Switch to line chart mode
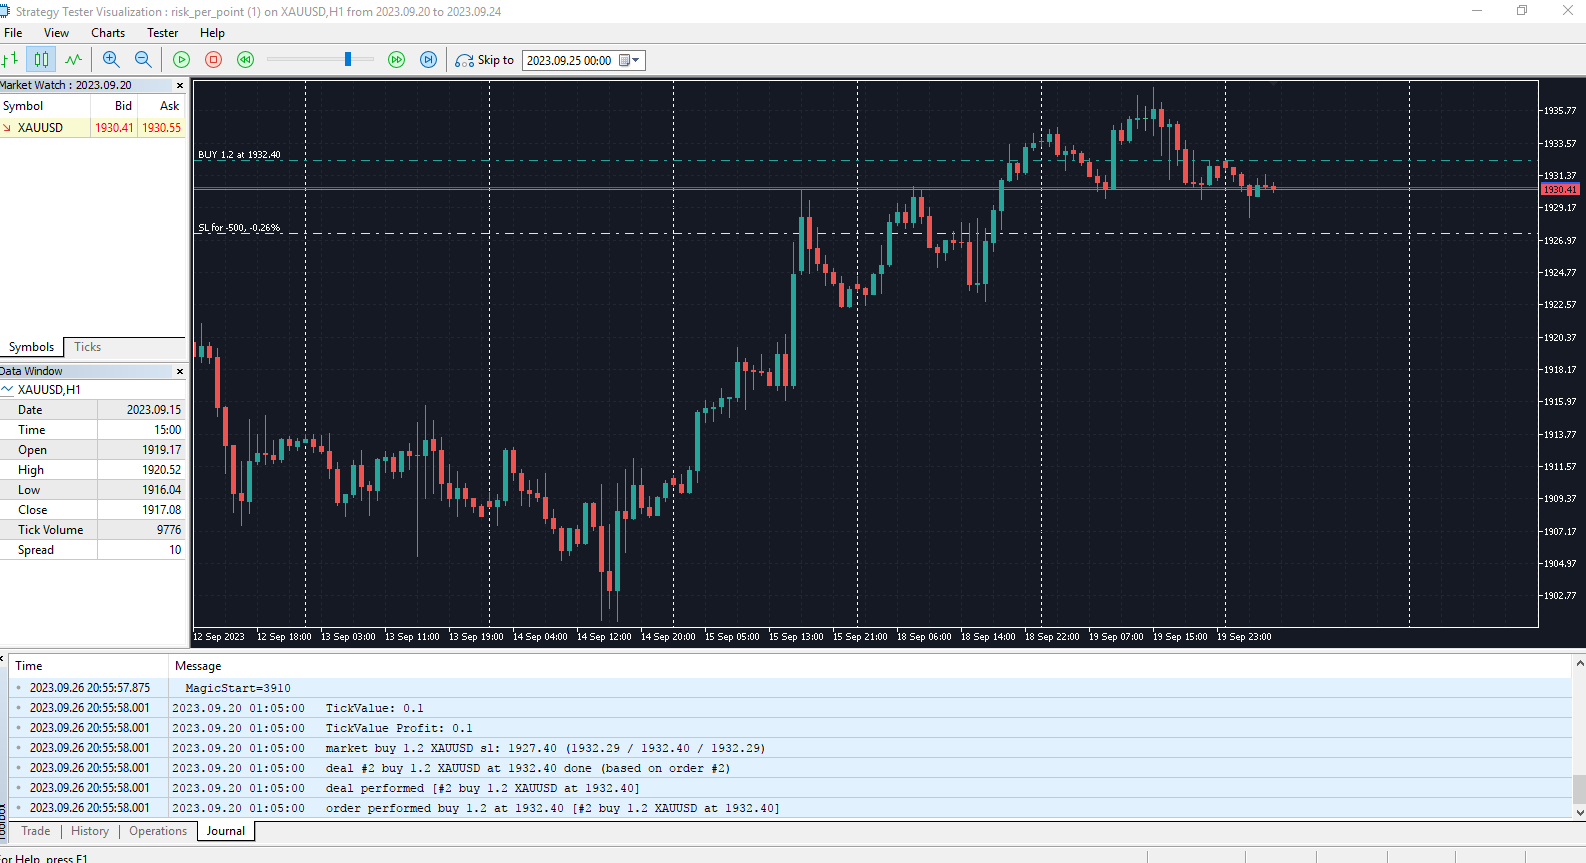The image size is (1586, 863). (73, 60)
